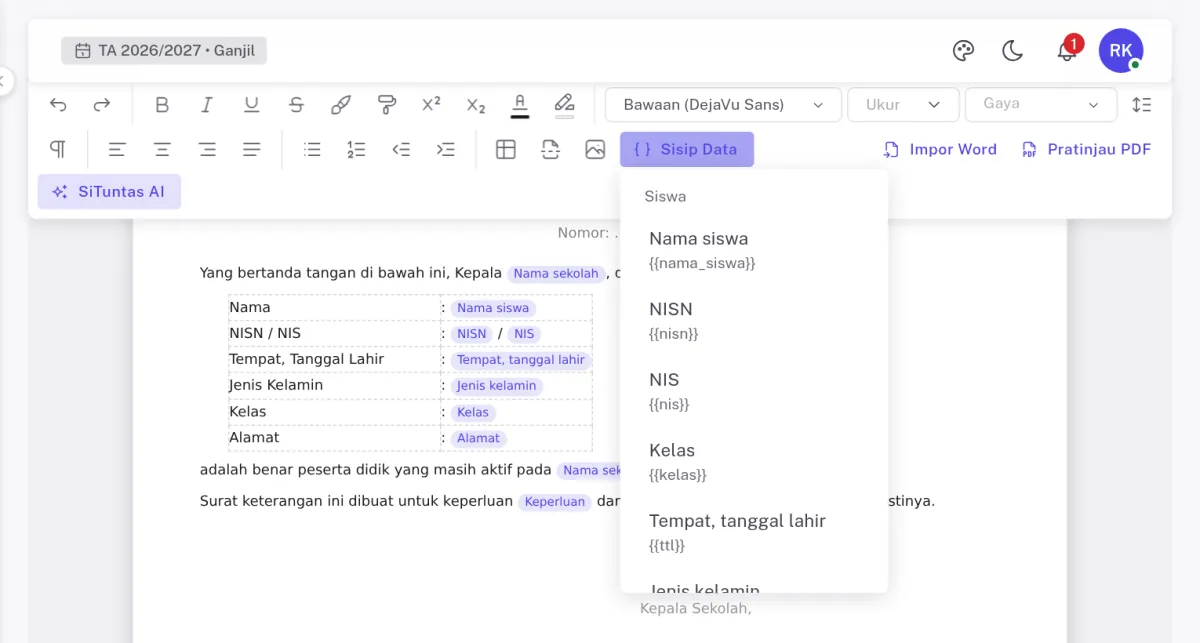Insert the NIS {{nis}} menu entry
Viewport: 1200px width, 643px height.
pos(754,391)
